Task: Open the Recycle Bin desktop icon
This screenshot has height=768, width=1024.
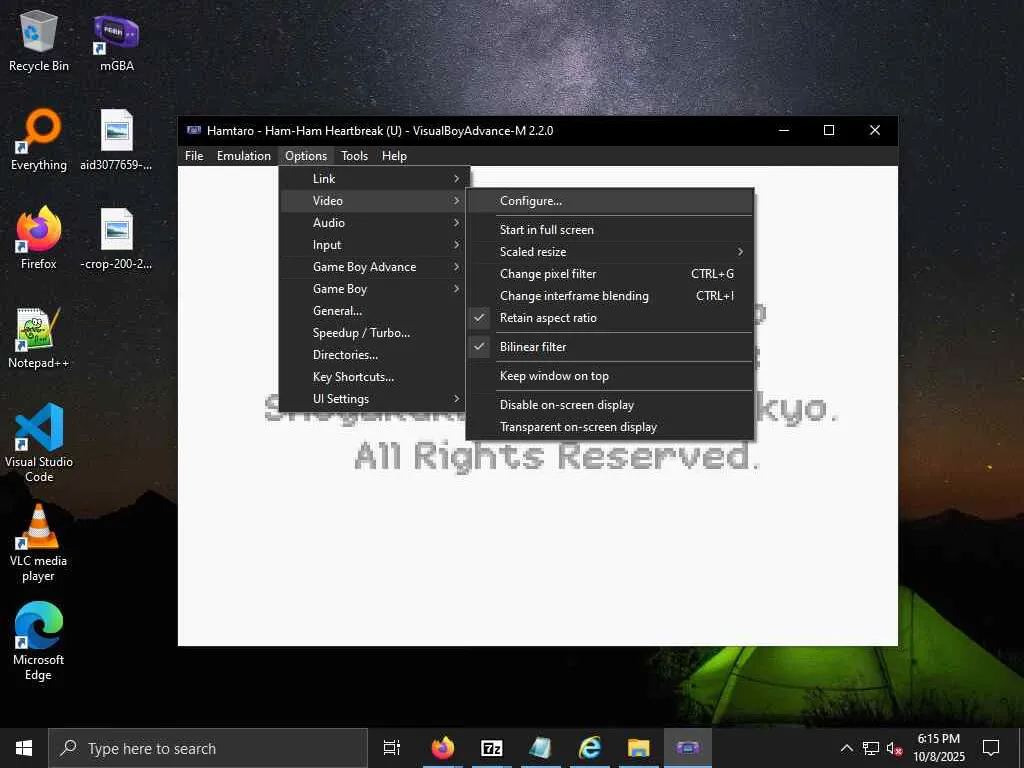Action: pos(39,40)
